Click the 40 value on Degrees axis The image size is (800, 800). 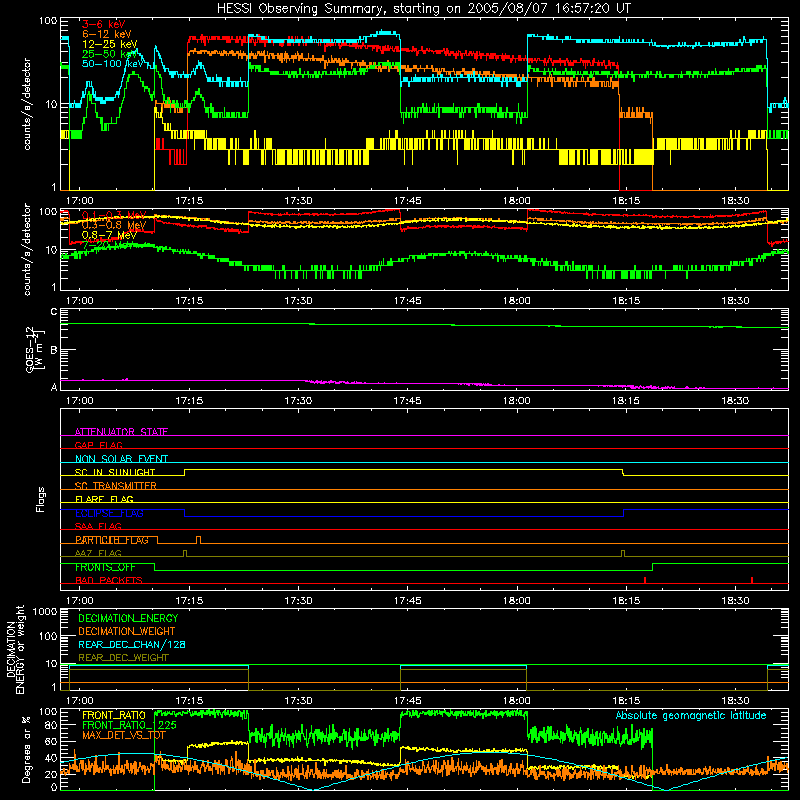click(x=51, y=758)
